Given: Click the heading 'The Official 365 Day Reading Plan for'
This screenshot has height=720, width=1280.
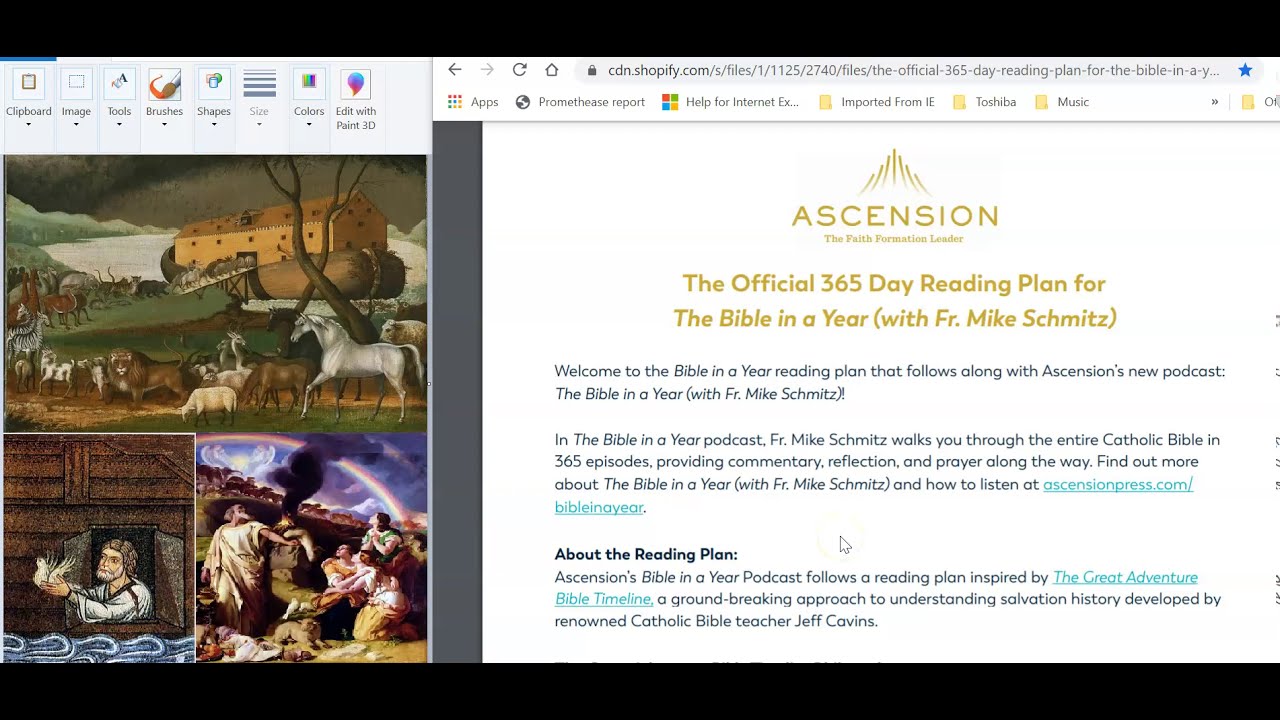Looking at the screenshot, I should pyautogui.click(x=894, y=283).
